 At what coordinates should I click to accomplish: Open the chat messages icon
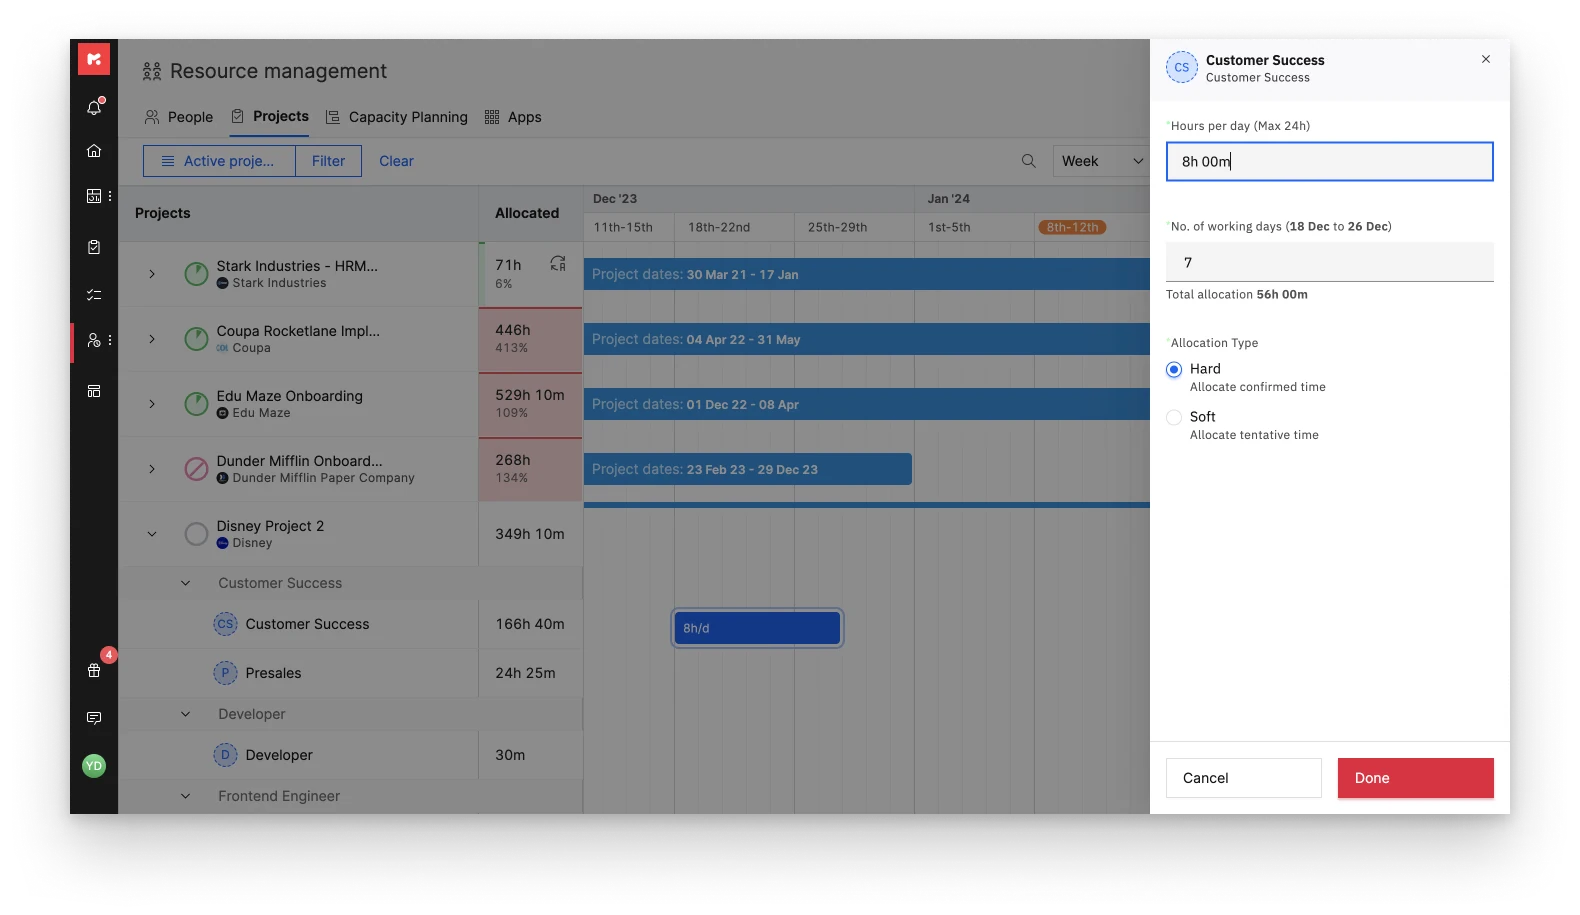click(x=94, y=718)
